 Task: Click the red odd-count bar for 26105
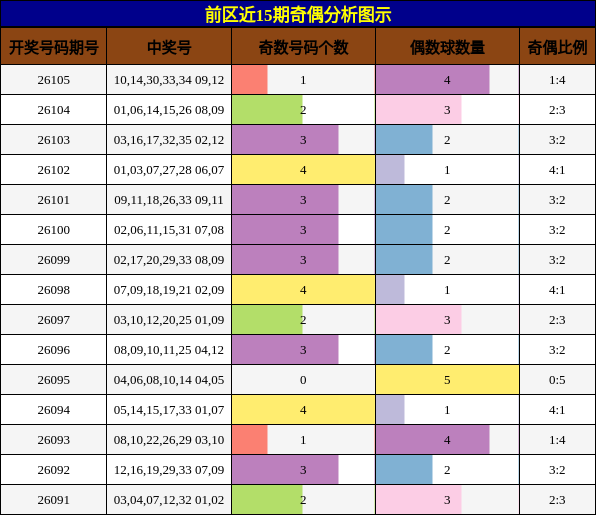(250, 80)
